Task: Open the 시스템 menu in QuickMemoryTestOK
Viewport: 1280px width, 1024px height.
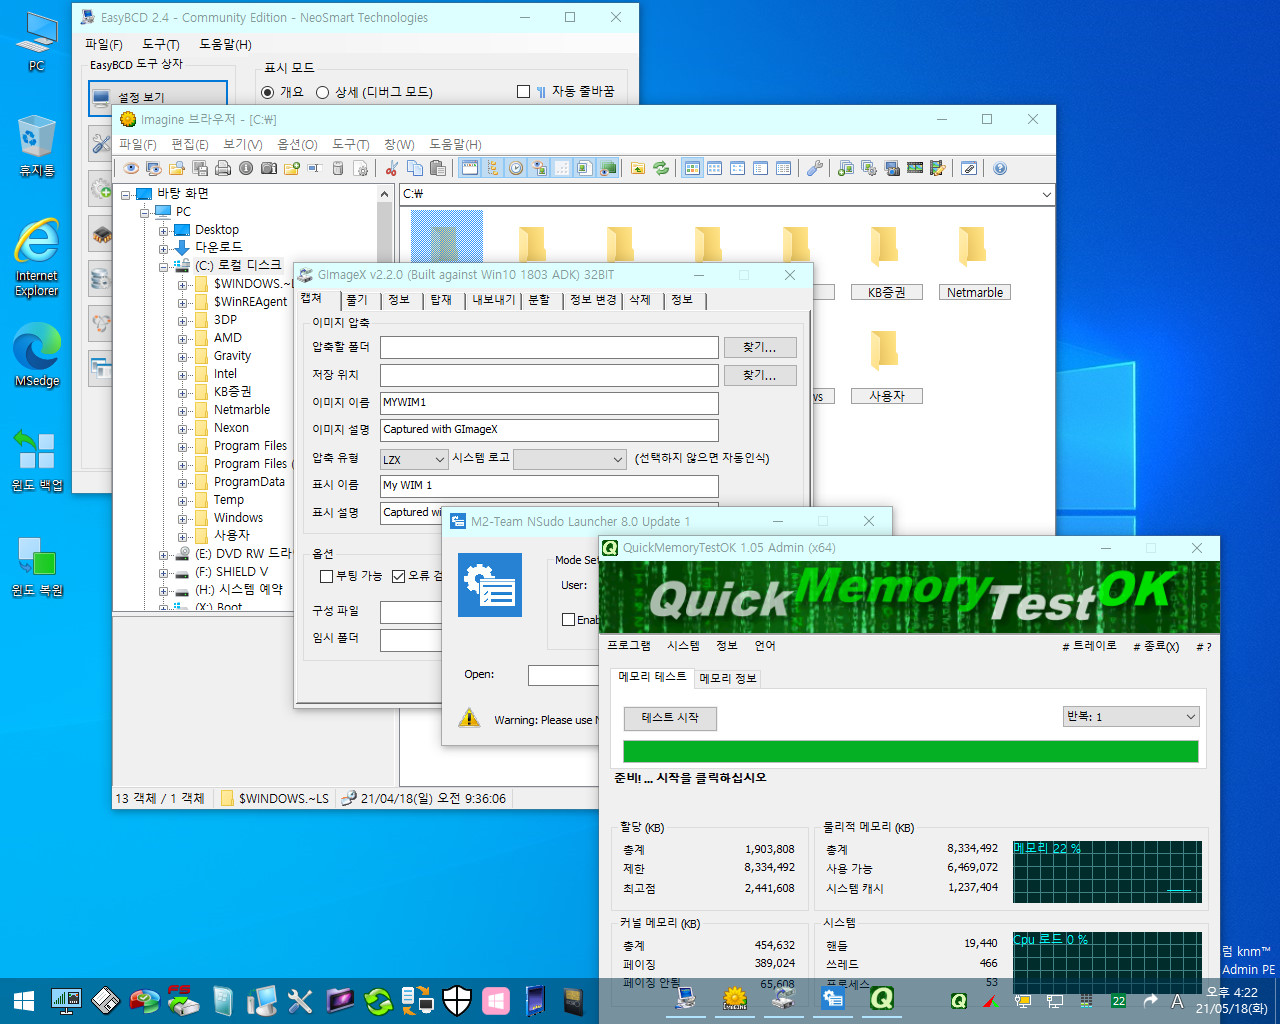Action: pyautogui.click(x=684, y=646)
